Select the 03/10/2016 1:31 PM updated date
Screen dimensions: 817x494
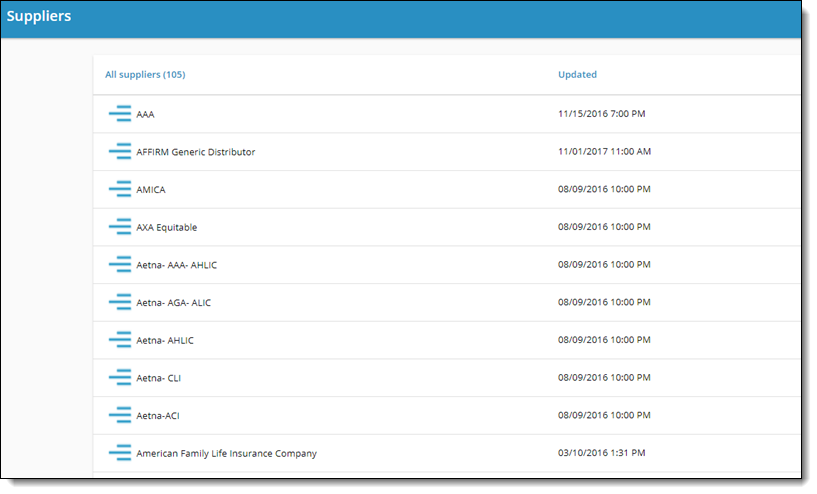tap(601, 453)
